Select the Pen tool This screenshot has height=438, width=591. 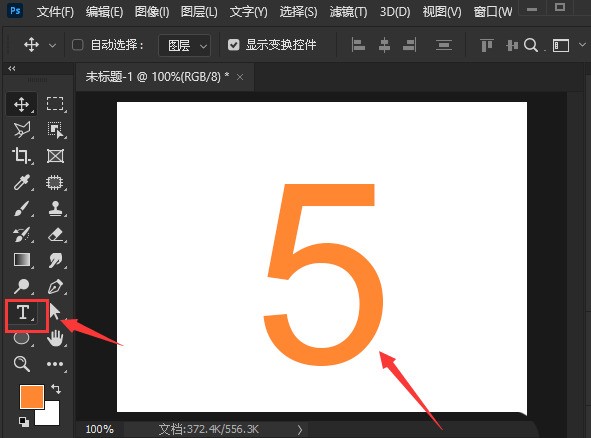point(55,286)
